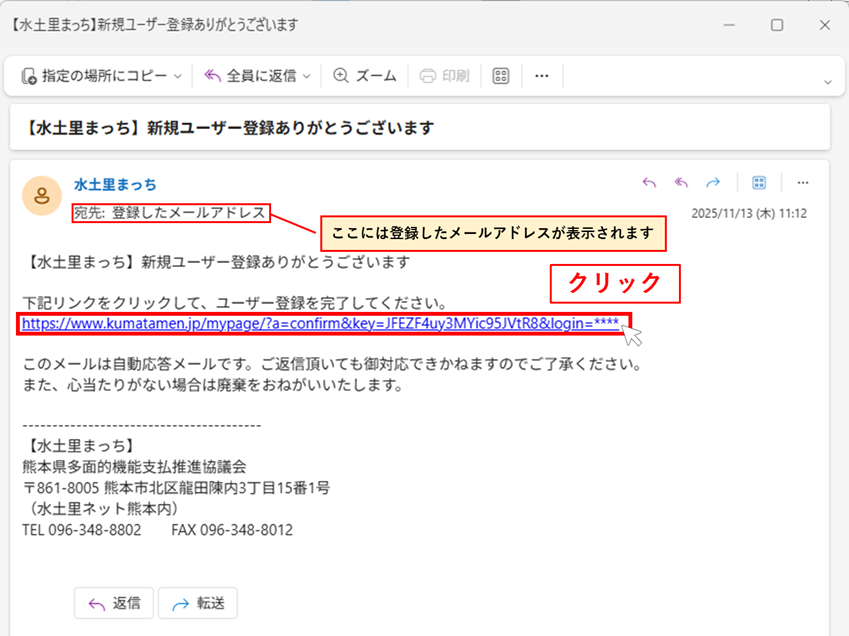Open the 全員に返信 dropdown chevron
The image size is (849, 636).
[307, 76]
